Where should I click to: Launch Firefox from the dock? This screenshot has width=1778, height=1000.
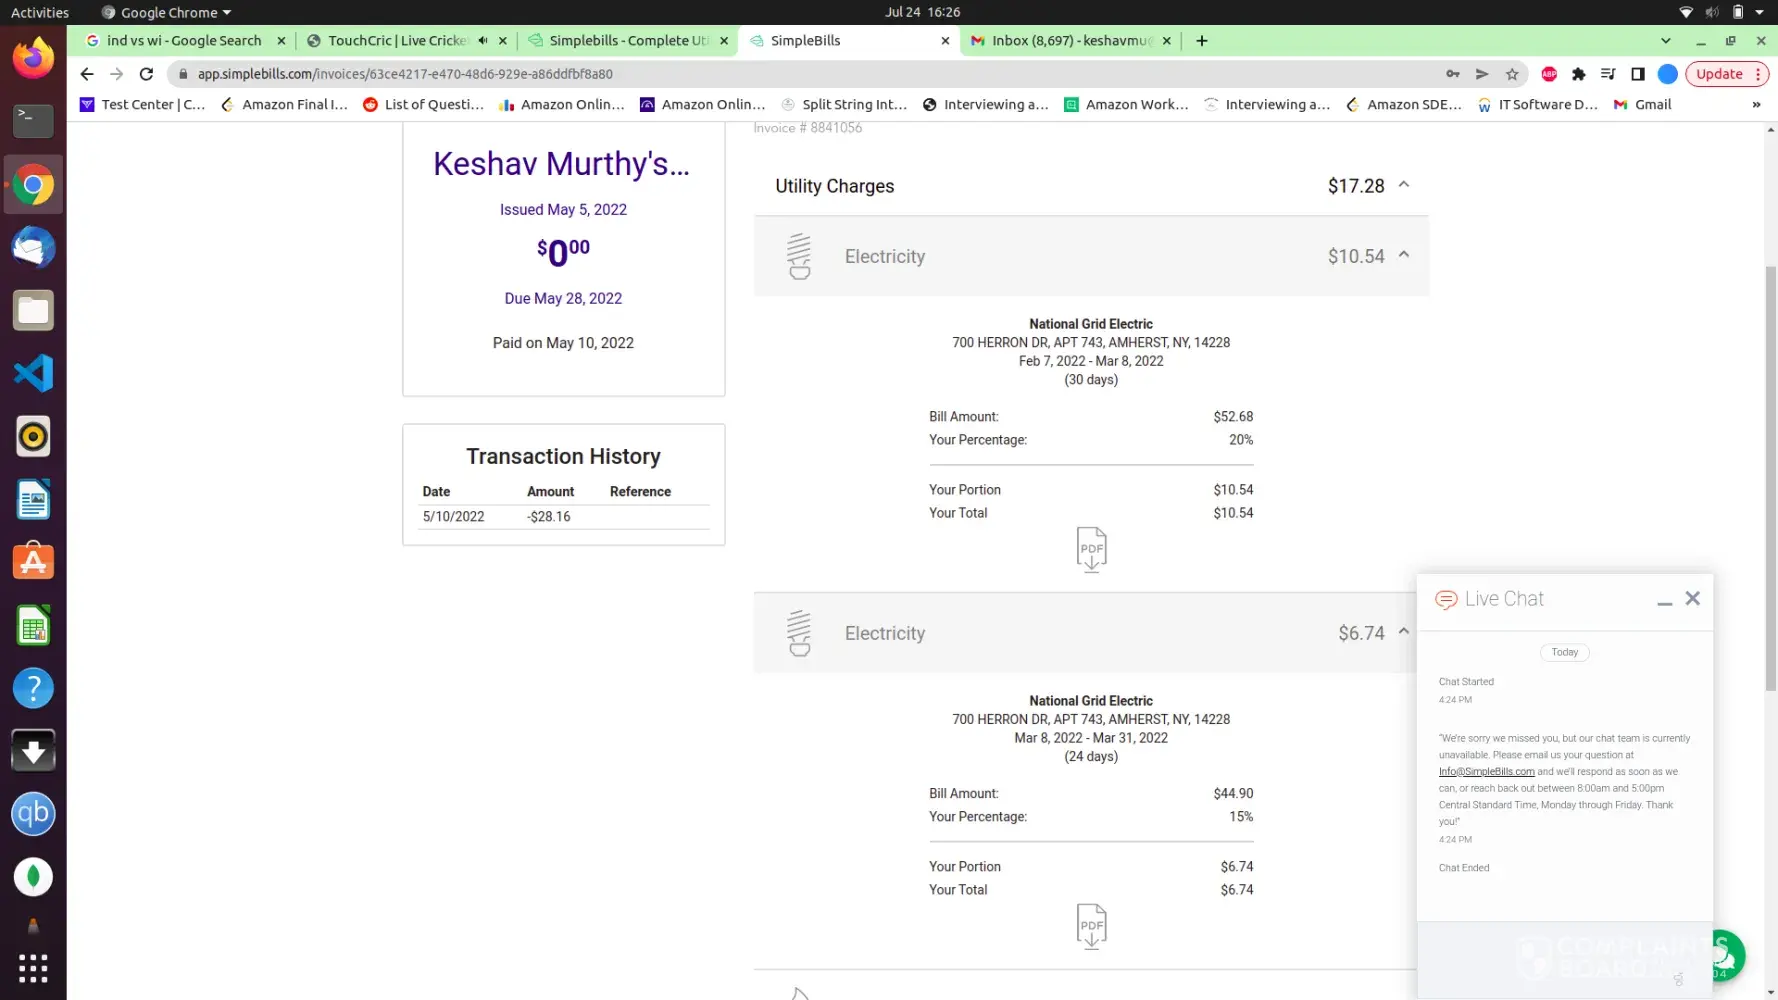[33, 59]
